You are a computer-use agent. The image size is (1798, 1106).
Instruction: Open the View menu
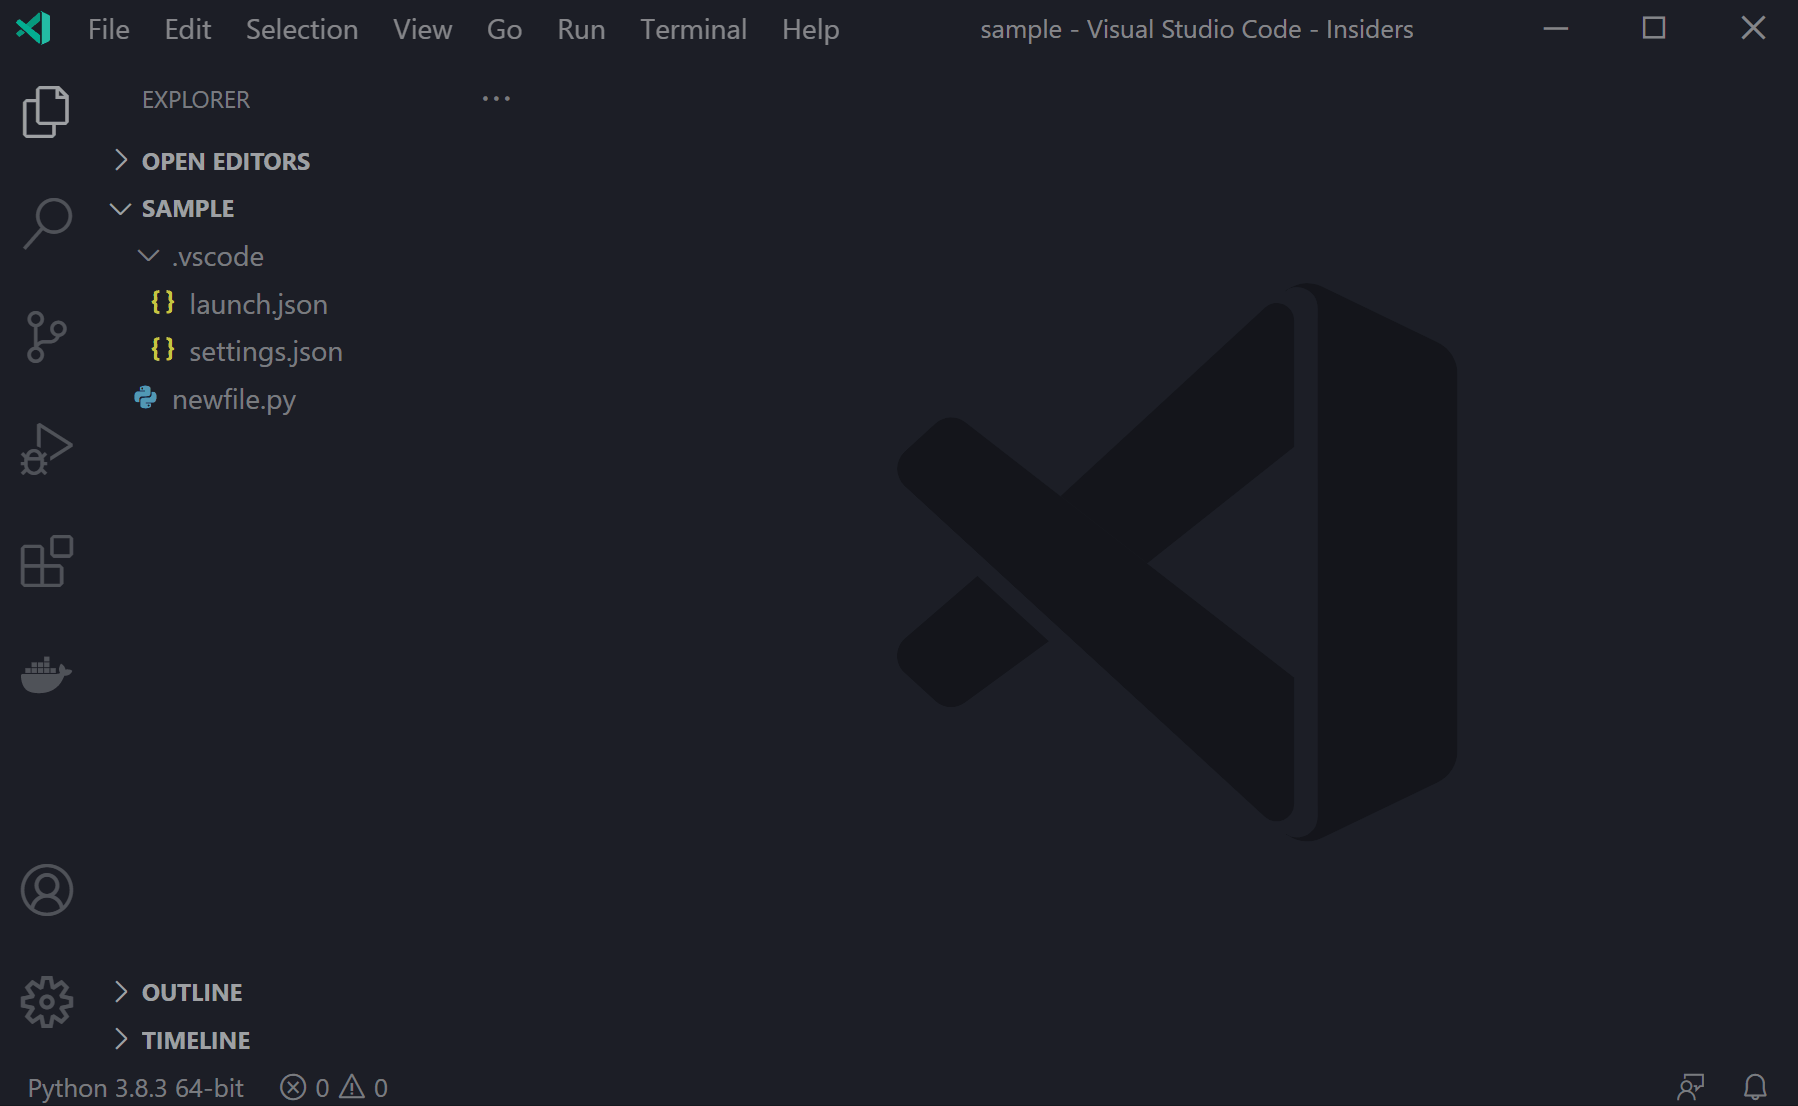click(422, 29)
